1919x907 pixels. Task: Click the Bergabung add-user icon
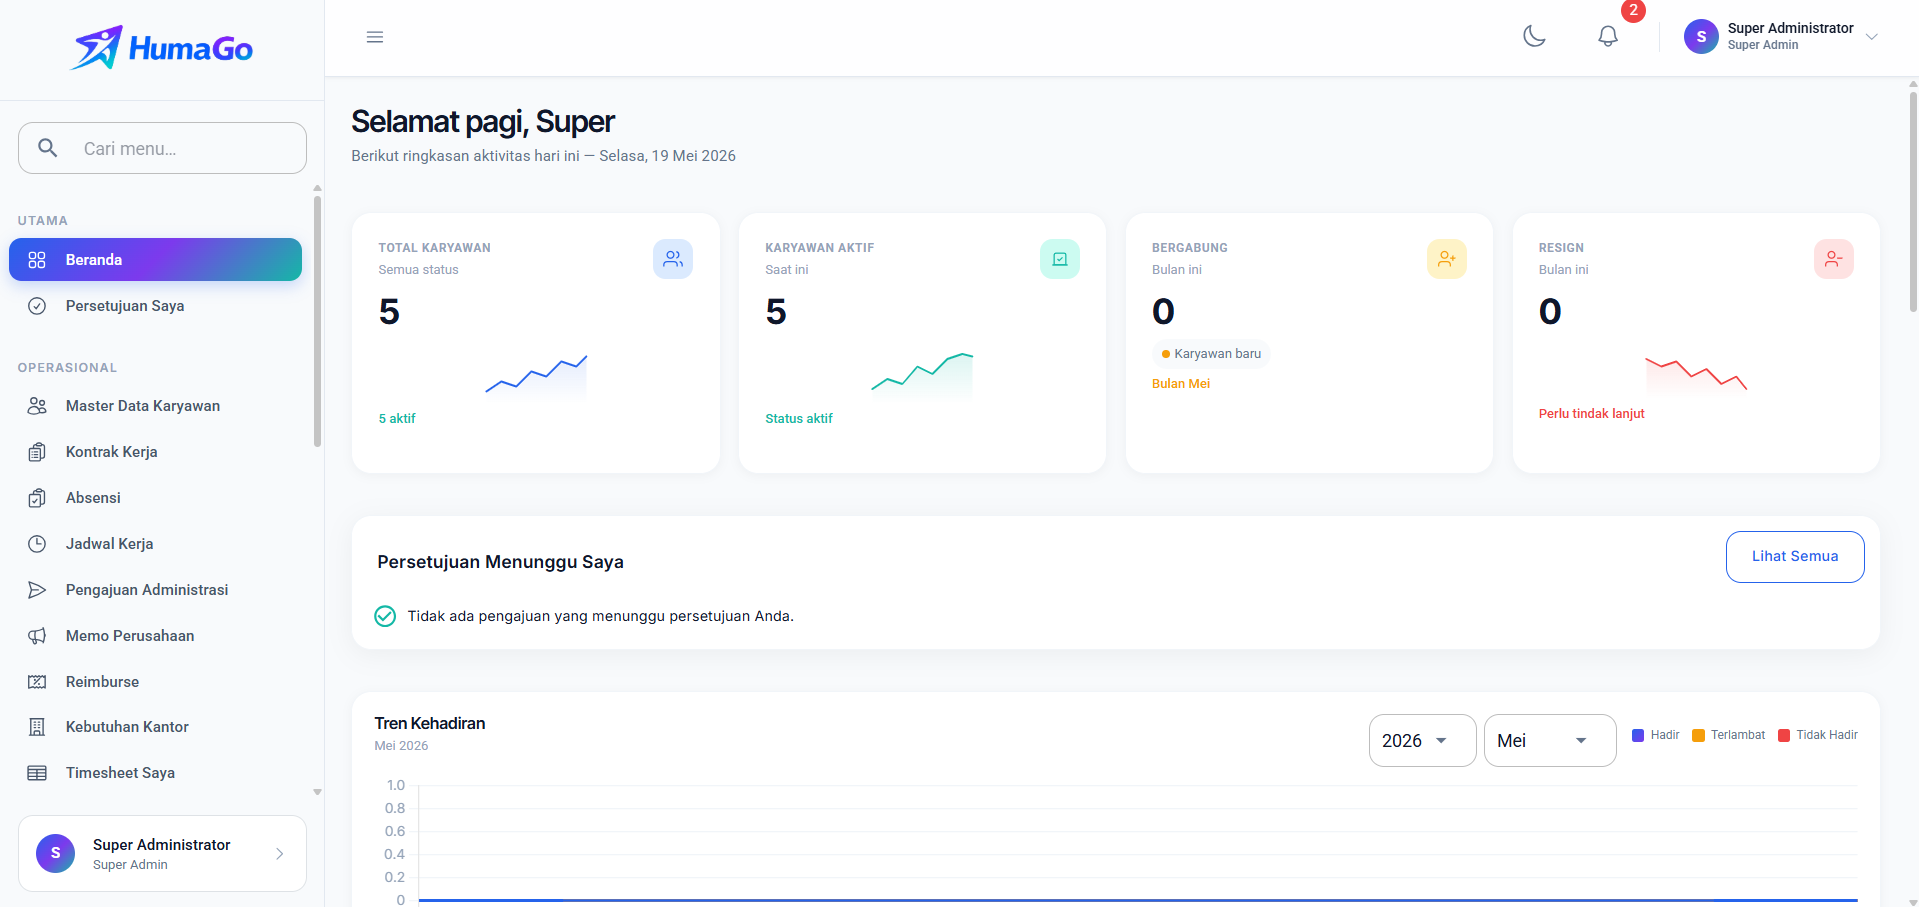[1447, 259]
